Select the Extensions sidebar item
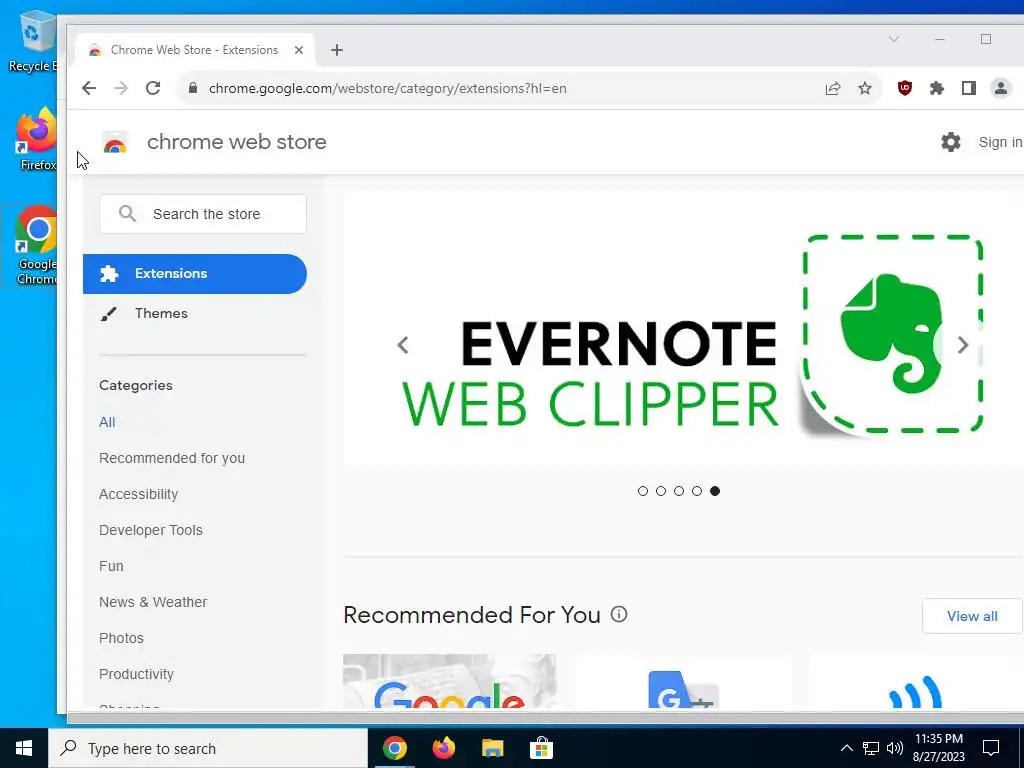Image resolution: width=1024 pixels, height=768 pixels. click(195, 274)
